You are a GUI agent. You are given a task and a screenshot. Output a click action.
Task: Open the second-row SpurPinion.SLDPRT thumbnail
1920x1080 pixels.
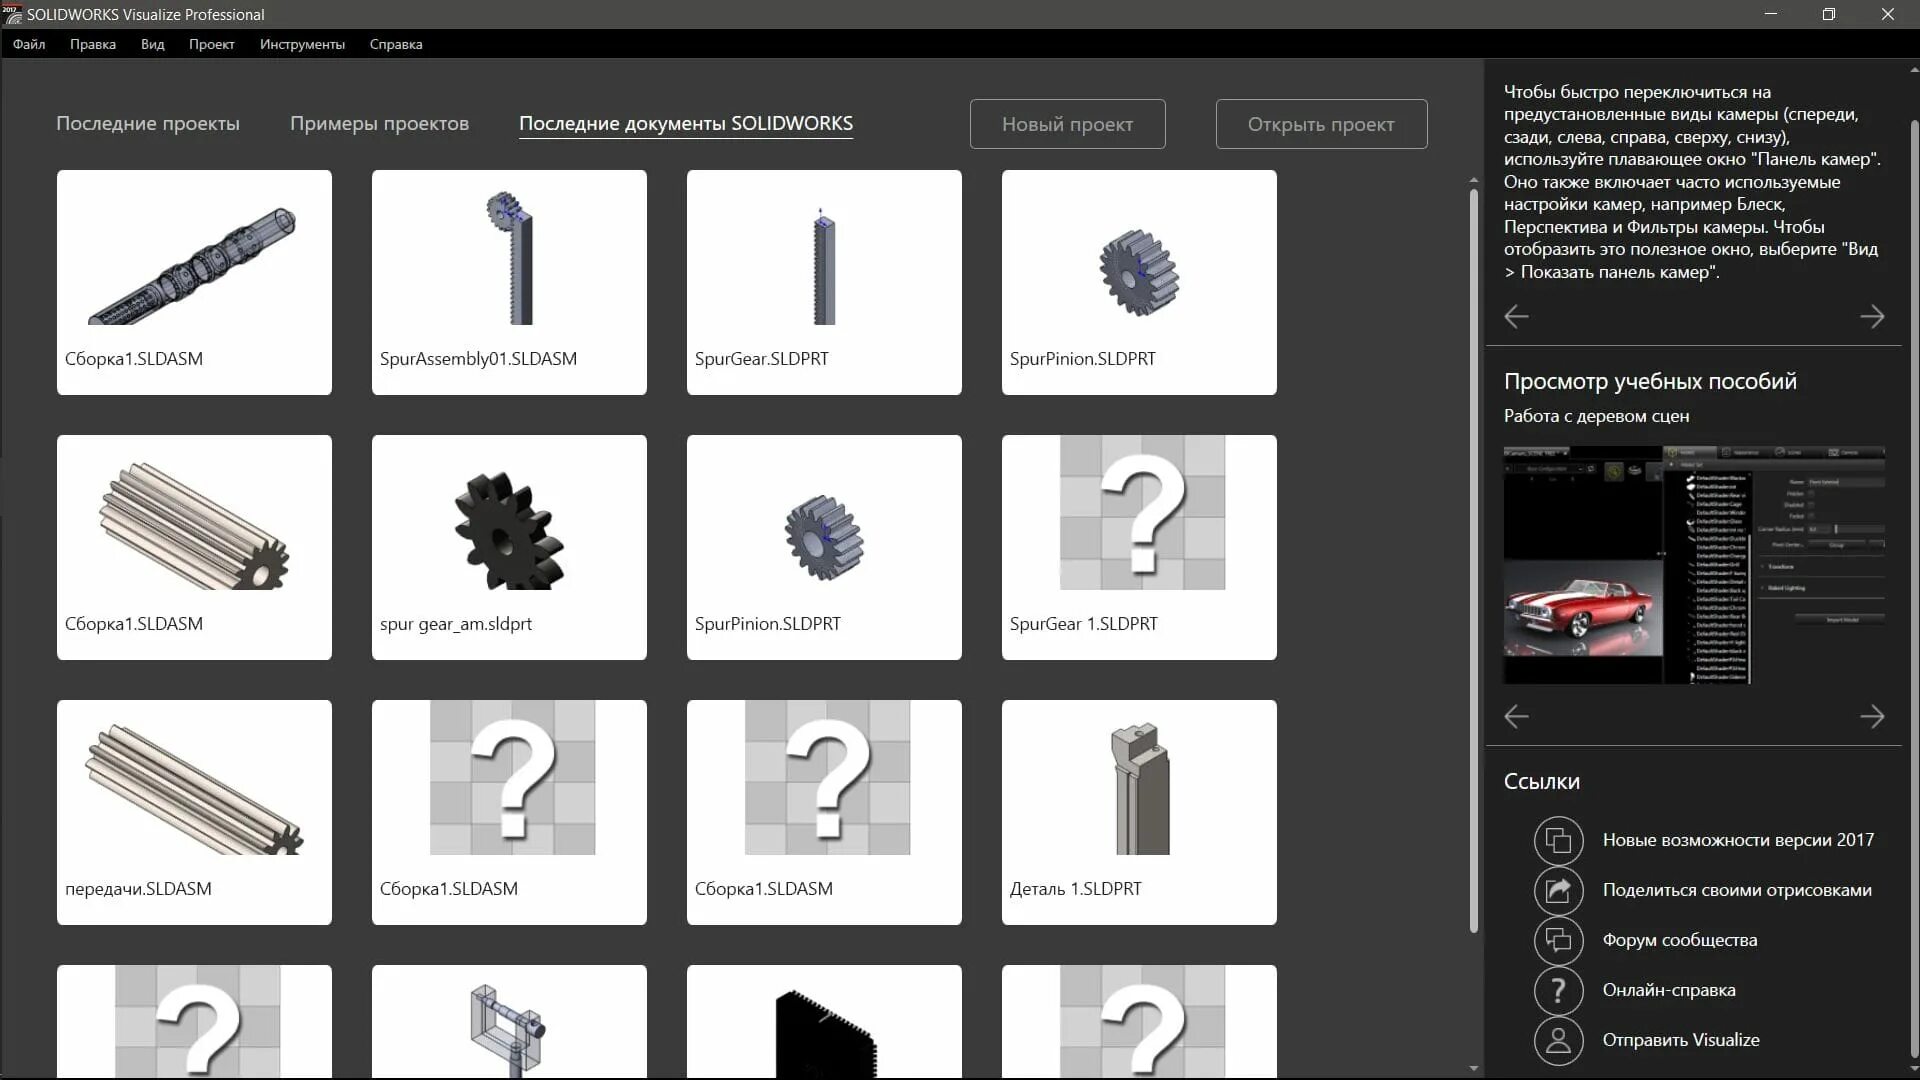(824, 547)
